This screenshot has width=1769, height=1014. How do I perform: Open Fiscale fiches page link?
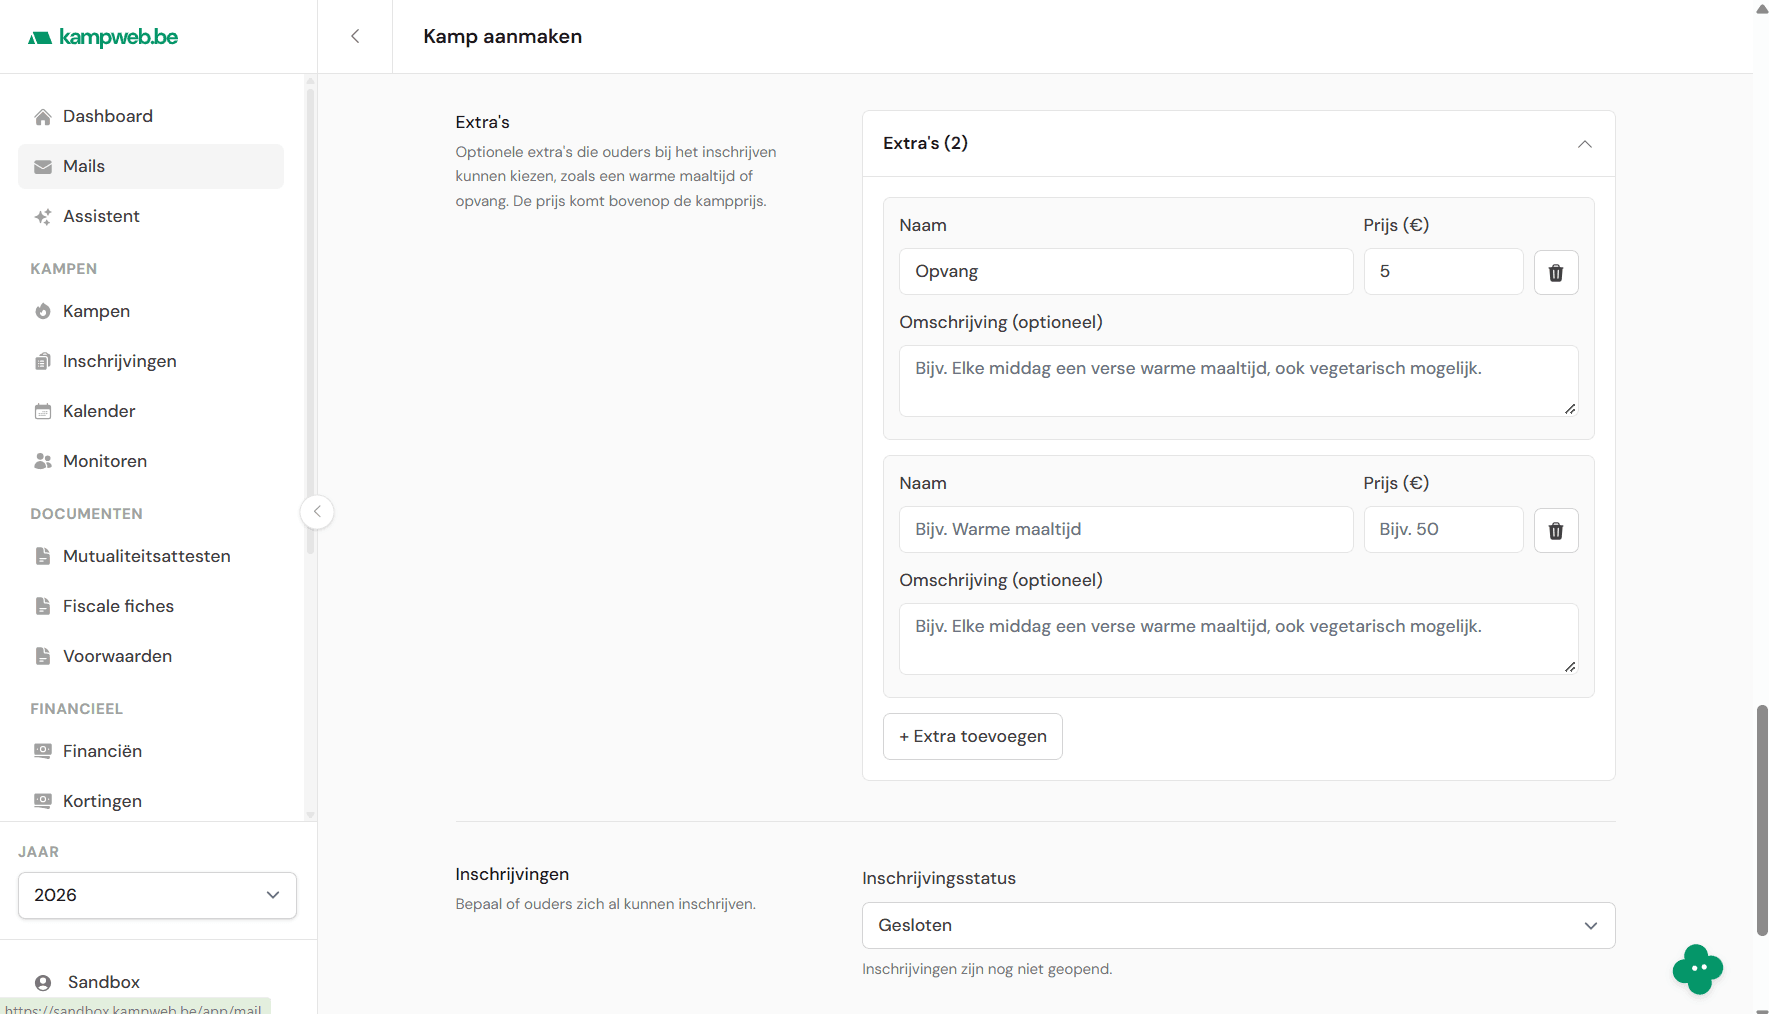(x=151, y=606)
